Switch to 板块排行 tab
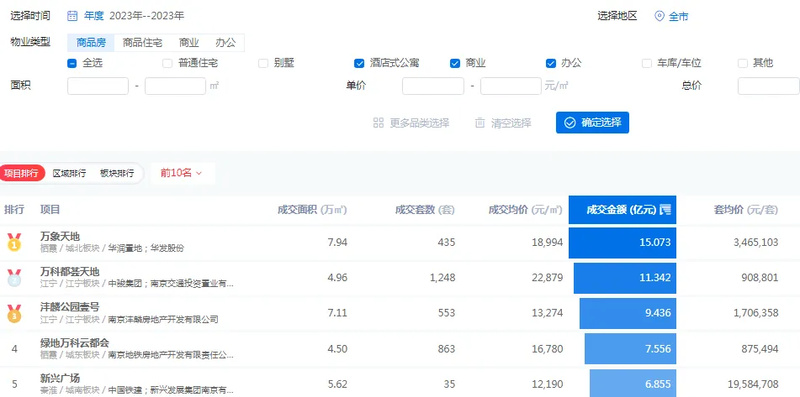 (117, 173)
